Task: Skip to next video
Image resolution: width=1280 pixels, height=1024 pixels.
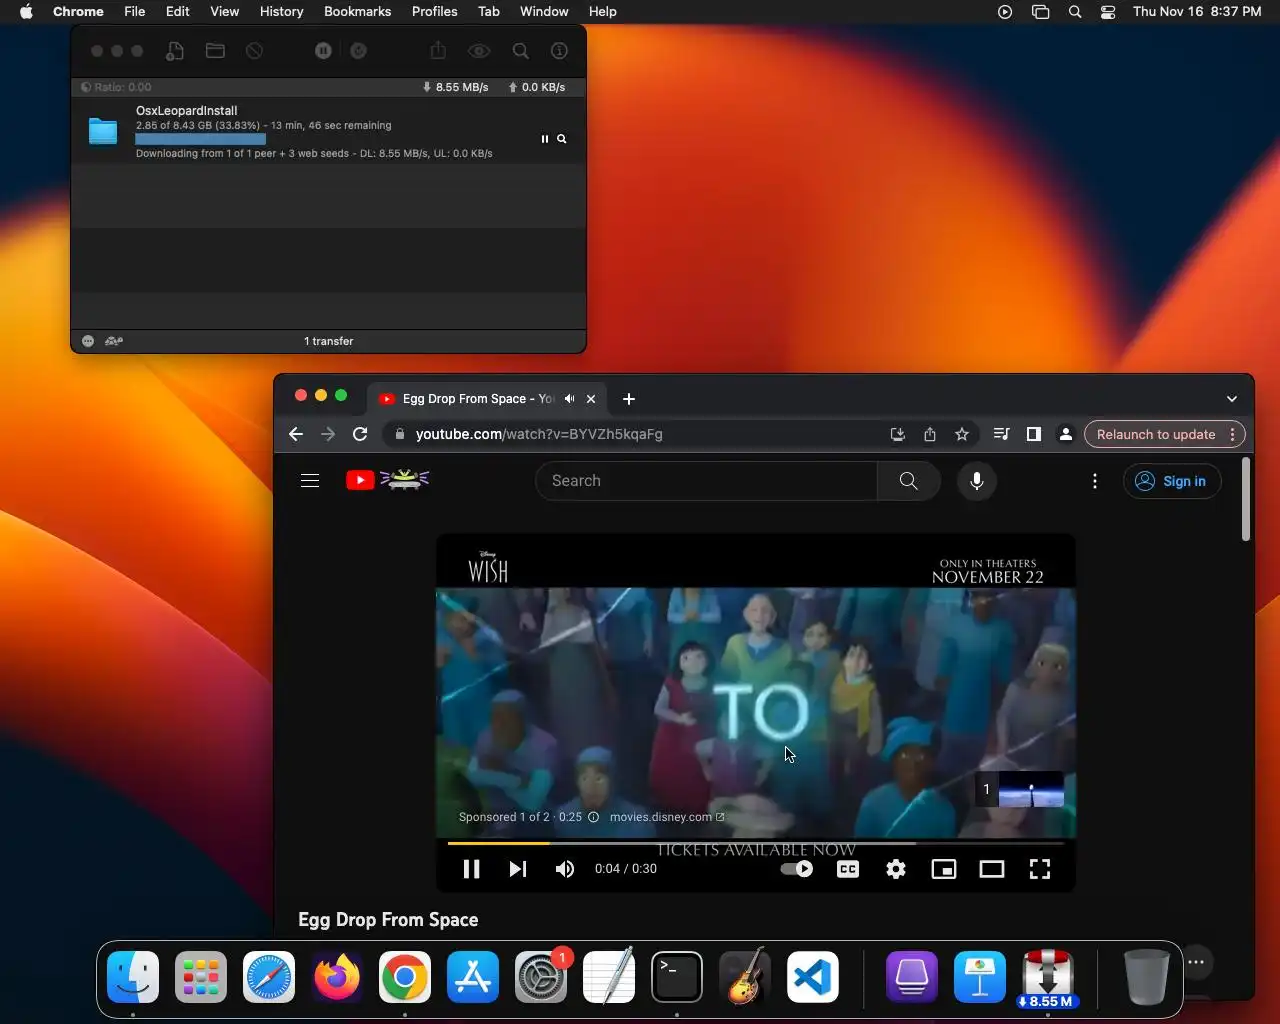Action: [517, 869]
